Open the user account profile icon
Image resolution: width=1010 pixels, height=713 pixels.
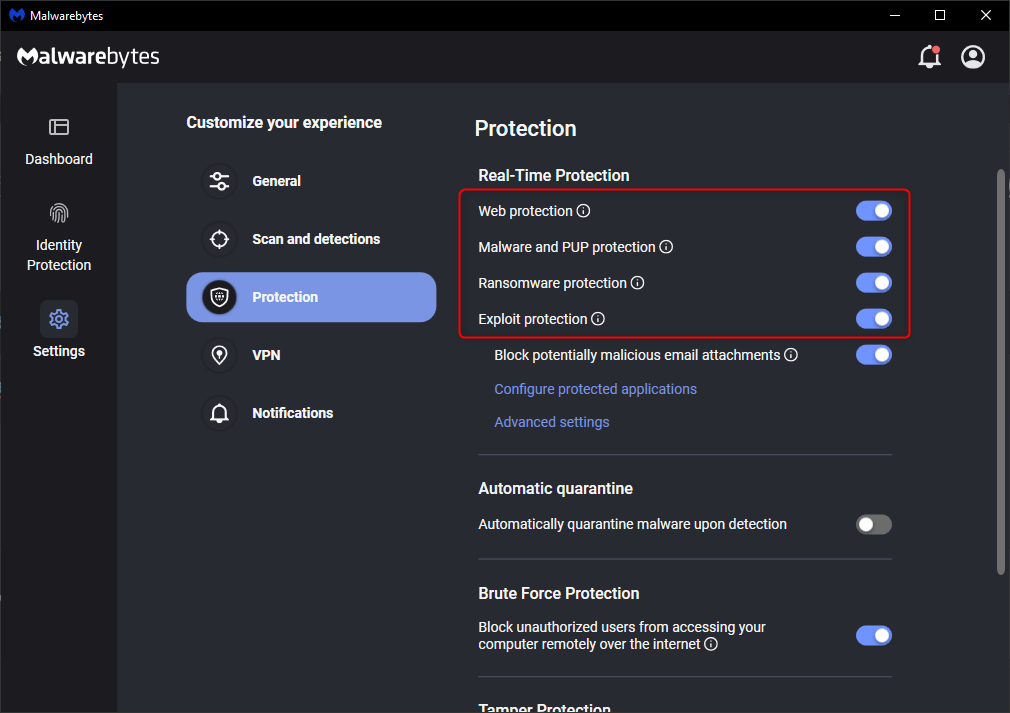[973, 57]
